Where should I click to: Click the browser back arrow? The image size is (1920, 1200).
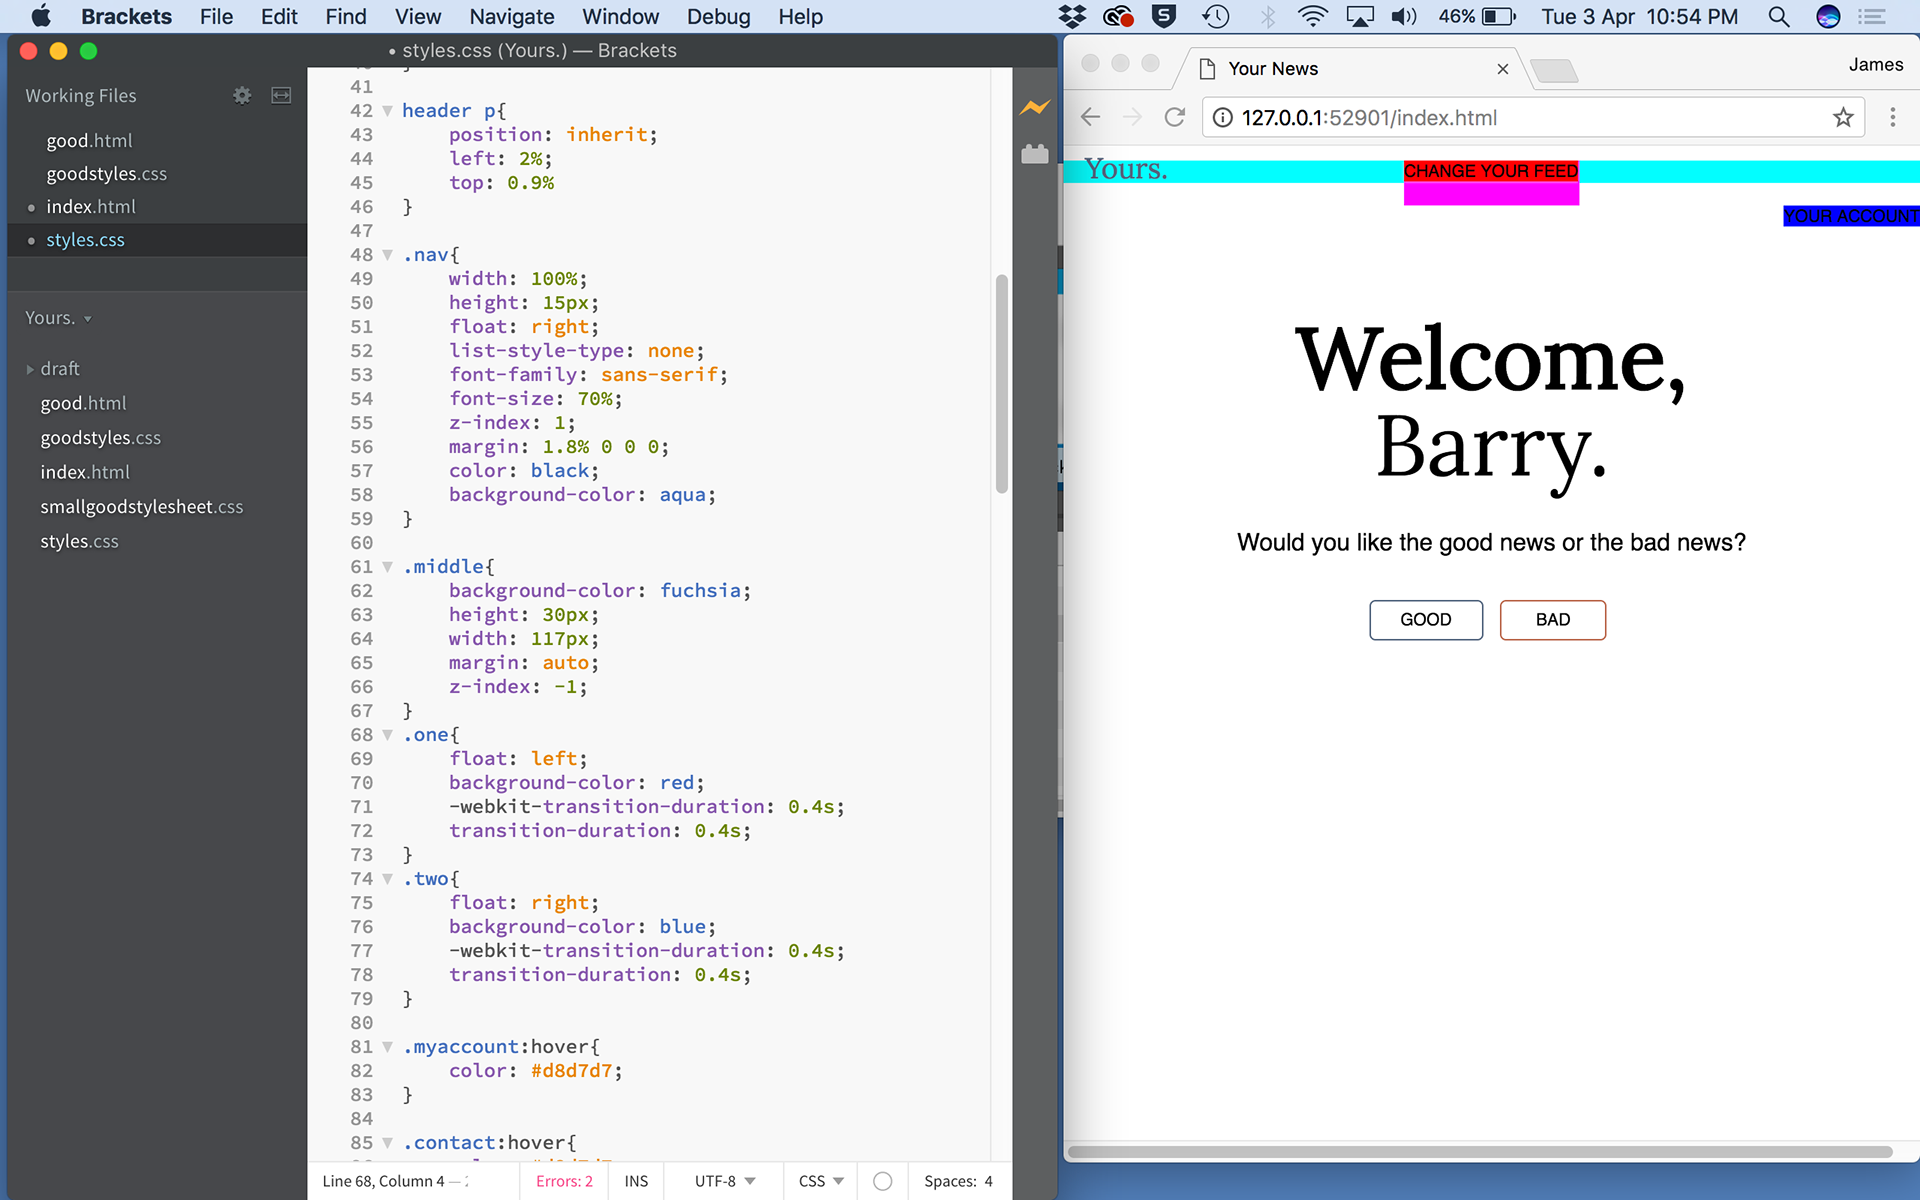click(x=1090, y=118)
